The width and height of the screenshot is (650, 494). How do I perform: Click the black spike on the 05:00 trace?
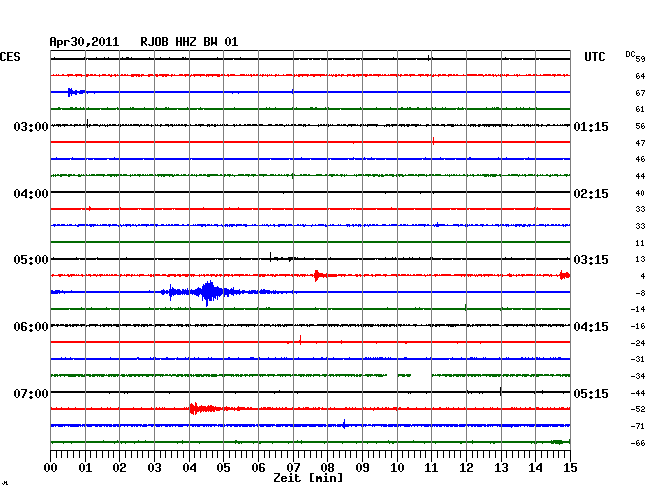click(271, 257)
